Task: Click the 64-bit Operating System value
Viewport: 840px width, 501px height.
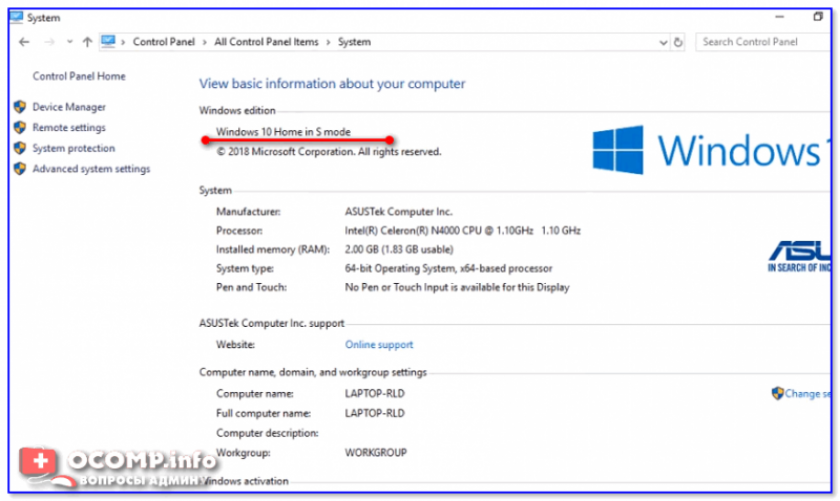Action: coord(448,268)
